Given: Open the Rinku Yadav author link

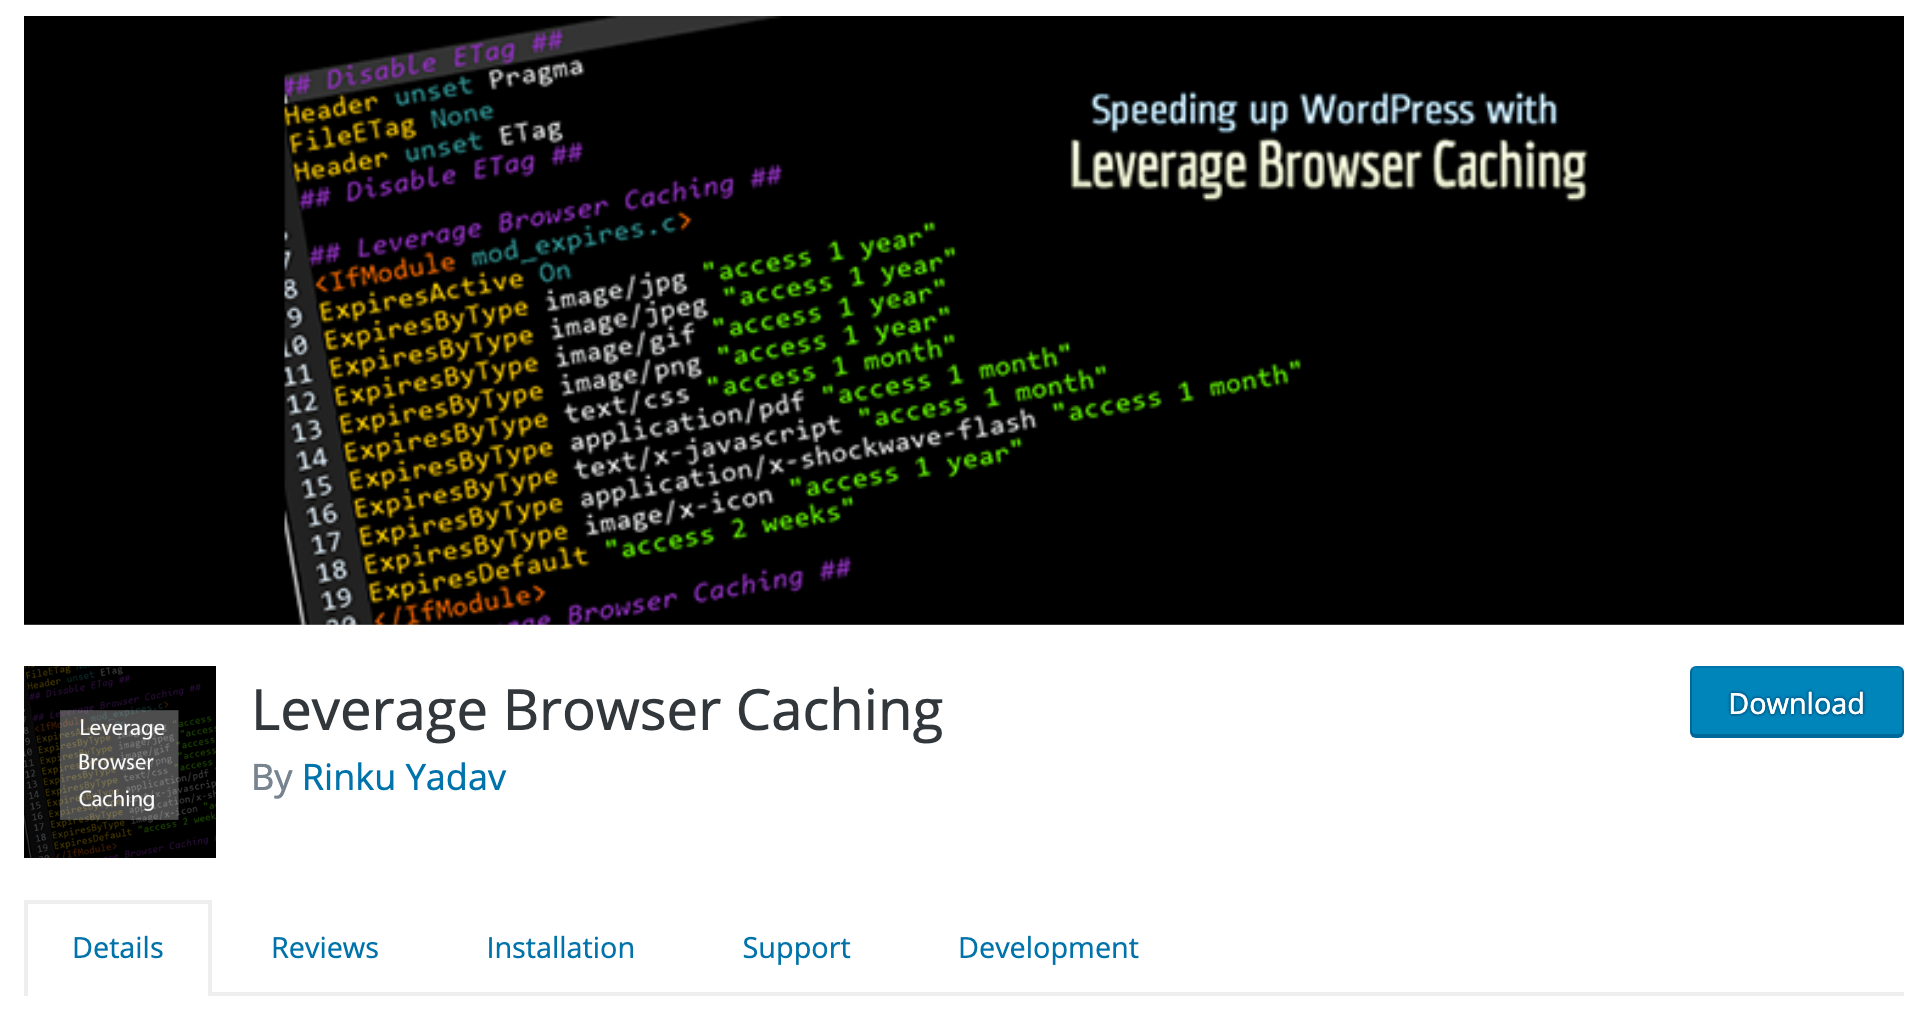Looking at the screenshot, I should [404, 777].
